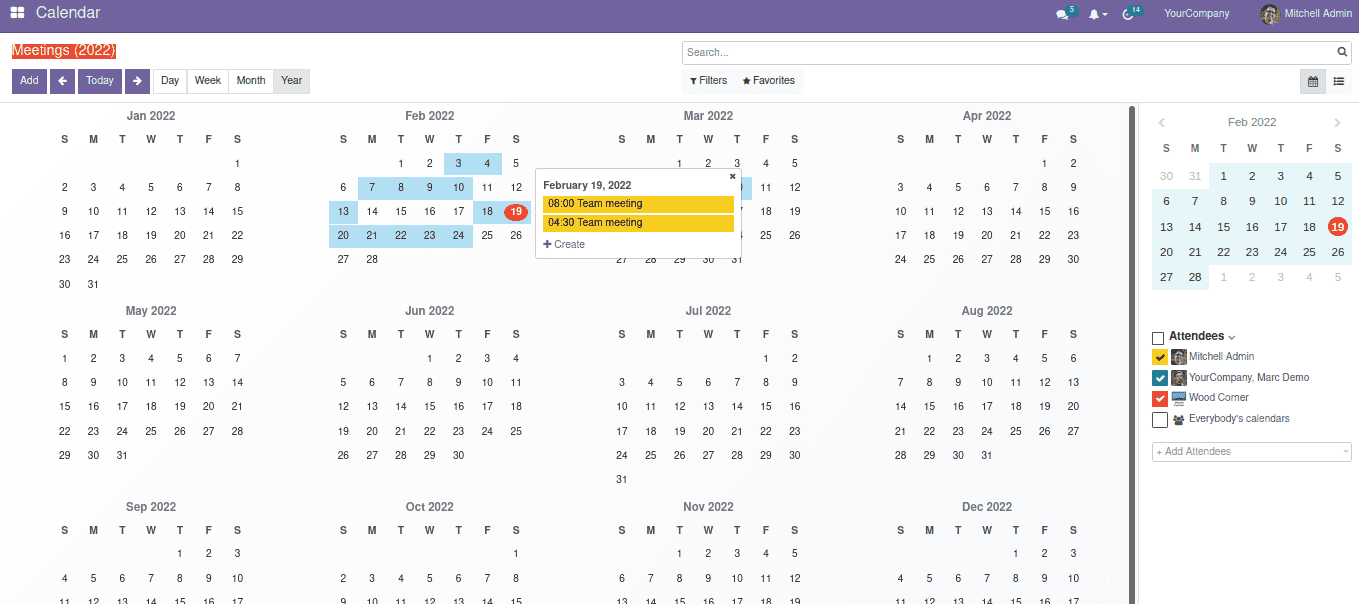Open the apps grid menu icon
Viewport: 1359px width, 604px height.
tap(17, 13)
